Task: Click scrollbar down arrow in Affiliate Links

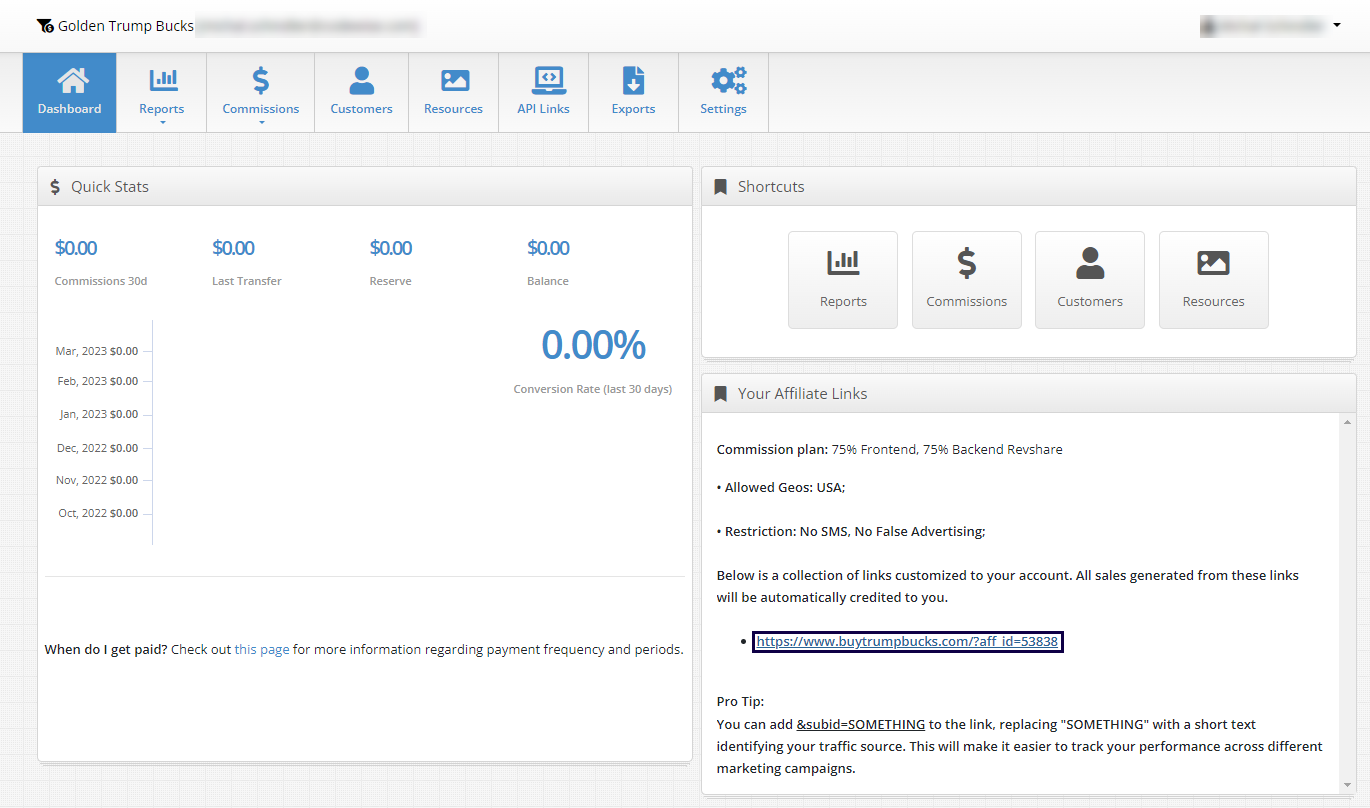Action: point(1347,785)
